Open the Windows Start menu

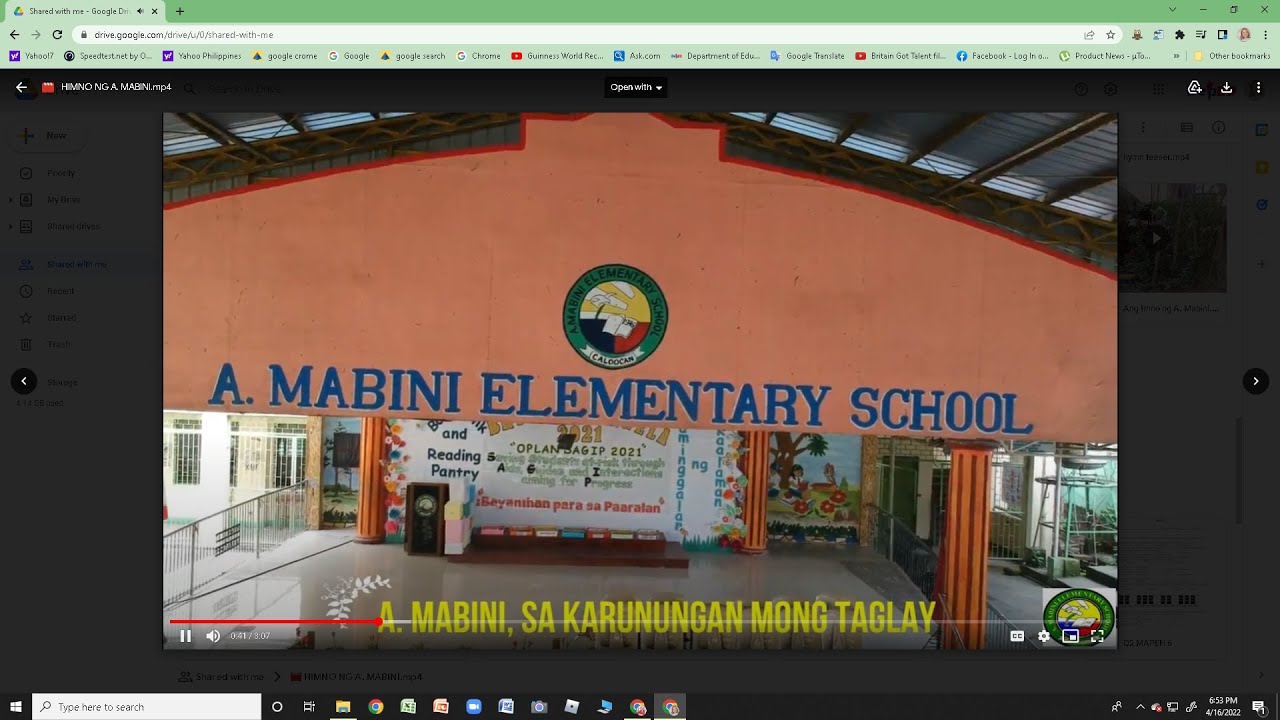point(15,707)
